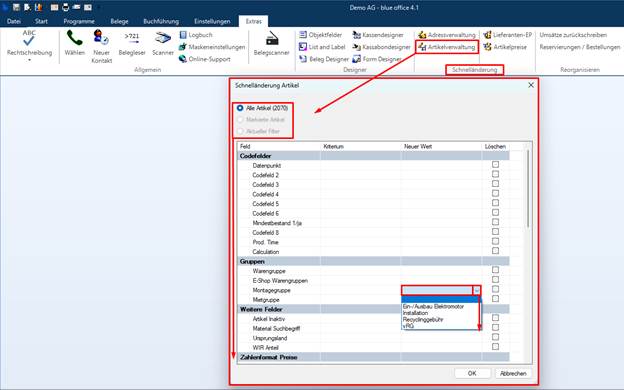Viewport: 624px width, 390px height.
Task: Switch to the Buchführung tab
Action: coord(161,21)
